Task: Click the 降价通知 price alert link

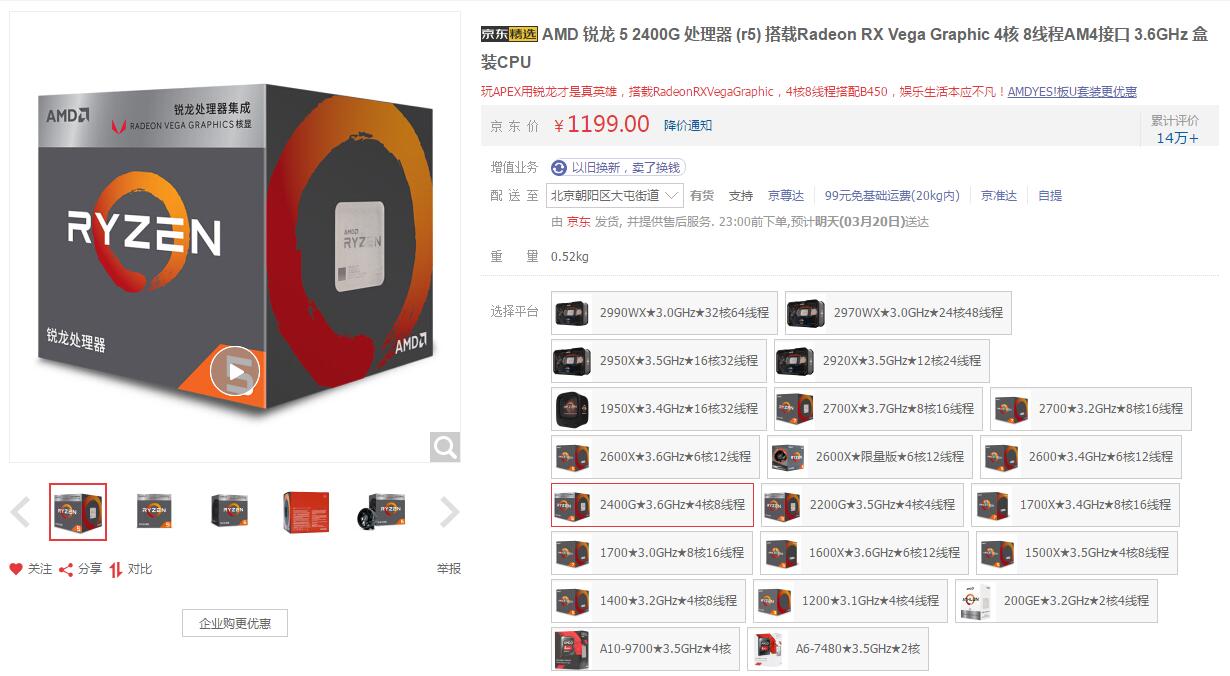Action: pyautogui.click(x=688, y=125)
